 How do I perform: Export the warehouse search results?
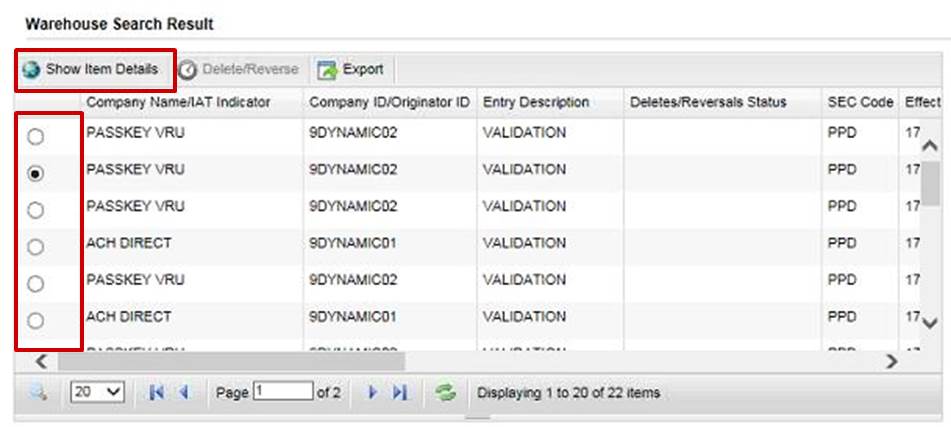point(351,70)
